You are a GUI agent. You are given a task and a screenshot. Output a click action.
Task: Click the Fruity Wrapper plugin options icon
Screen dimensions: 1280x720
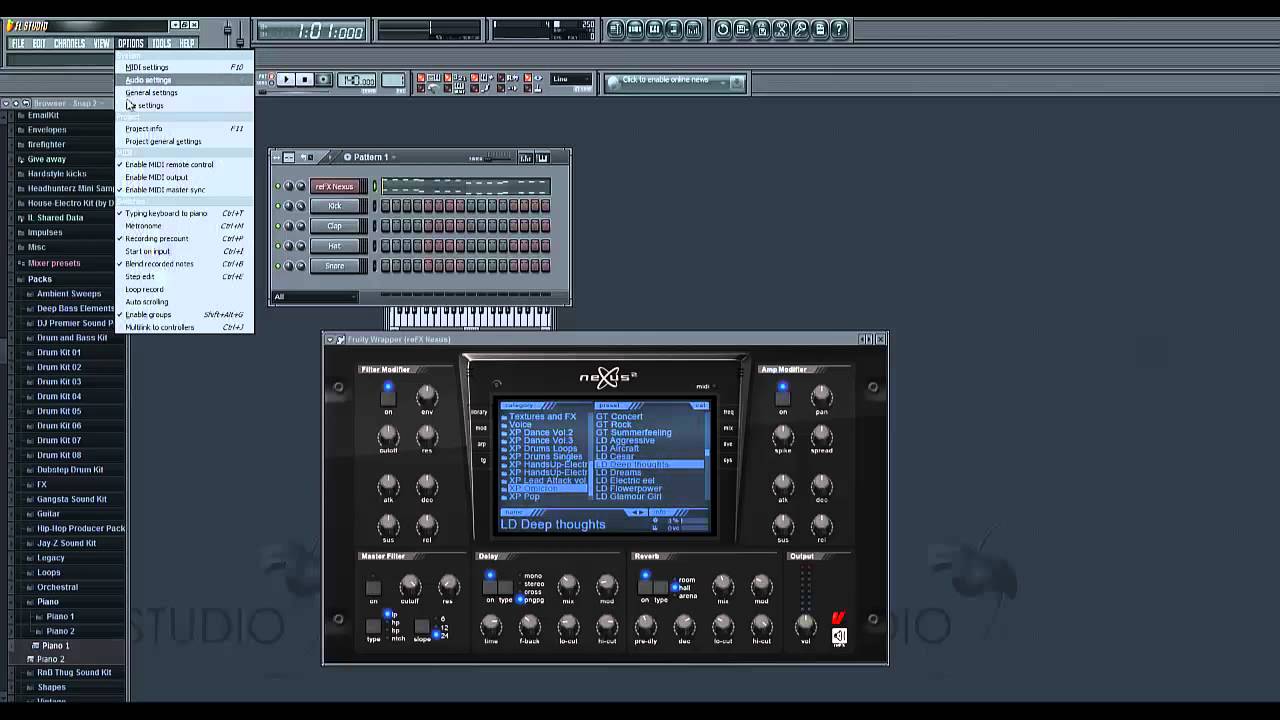pos(340,340)
